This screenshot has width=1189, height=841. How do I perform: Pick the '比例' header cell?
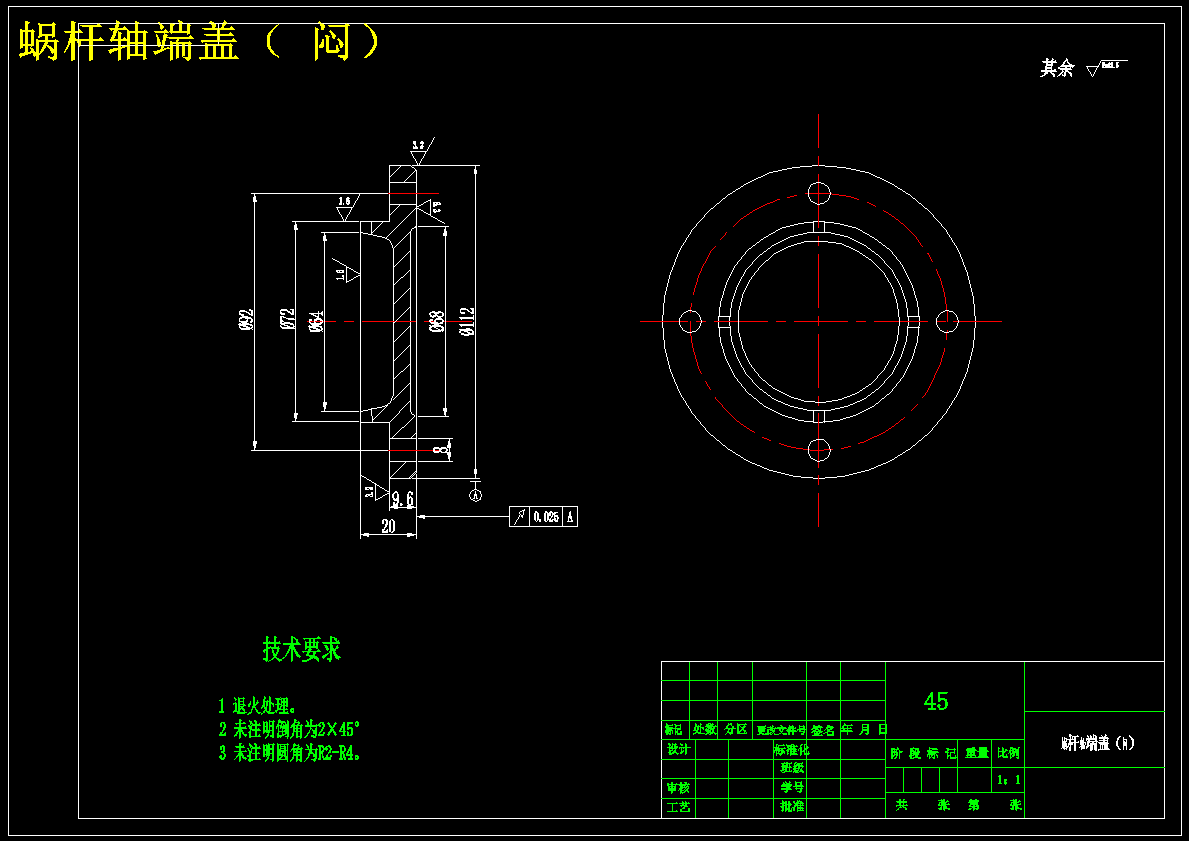click(x=1009, y=753)
